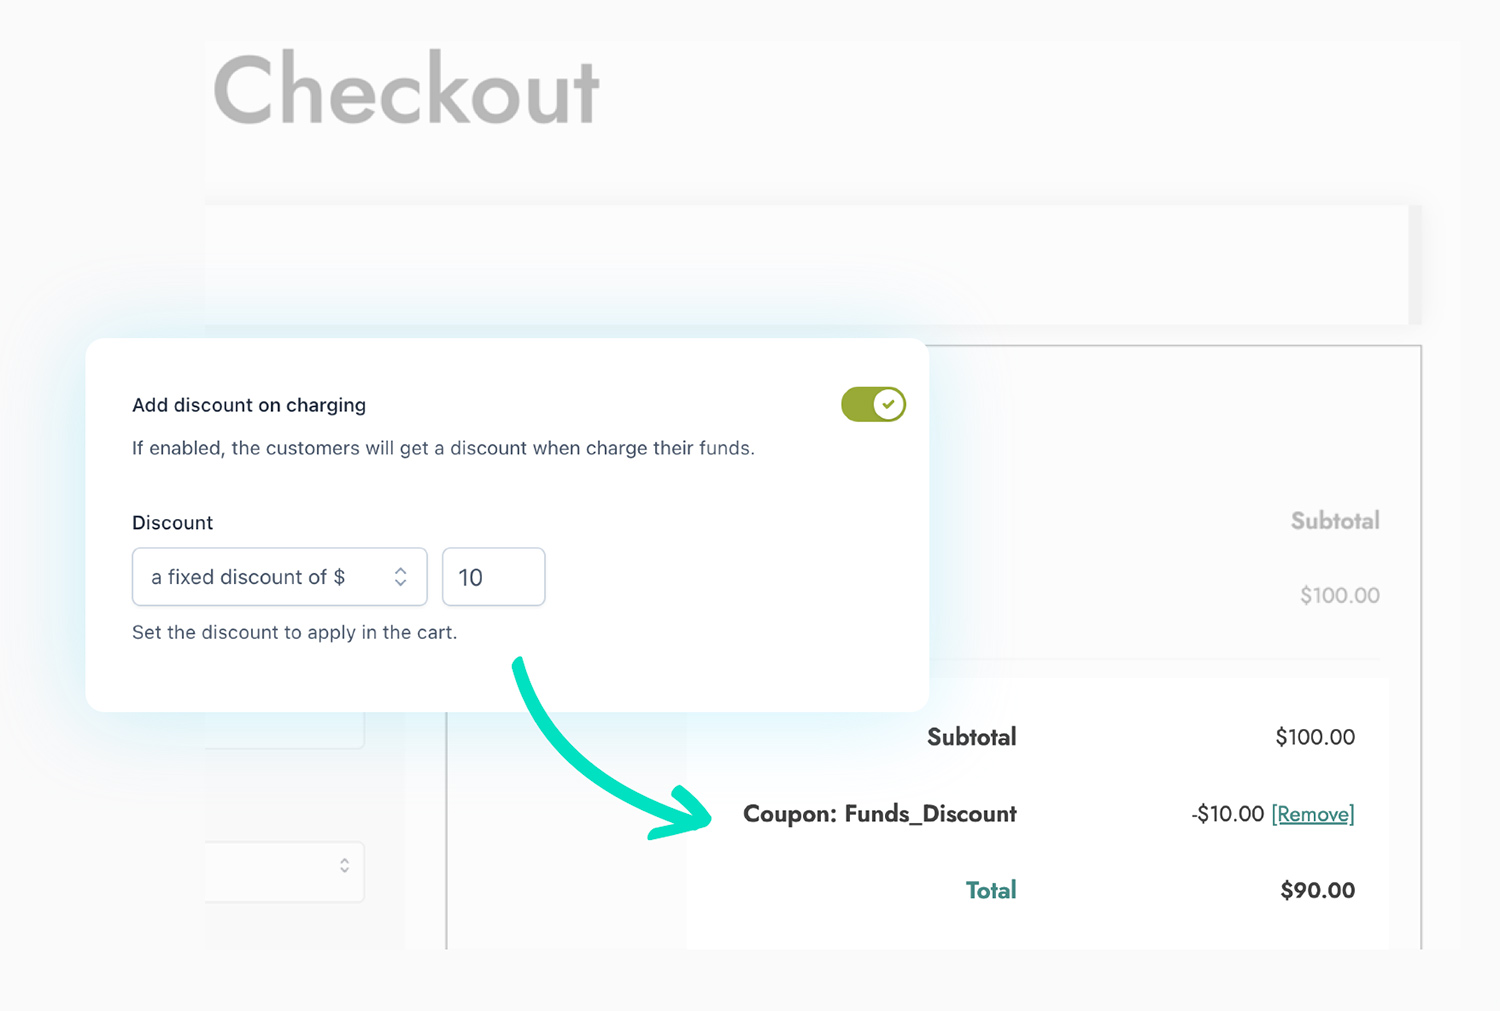
Task: Disable the Add discount on charging toggle
Action: pyautogui.click(x=873, y=404)
